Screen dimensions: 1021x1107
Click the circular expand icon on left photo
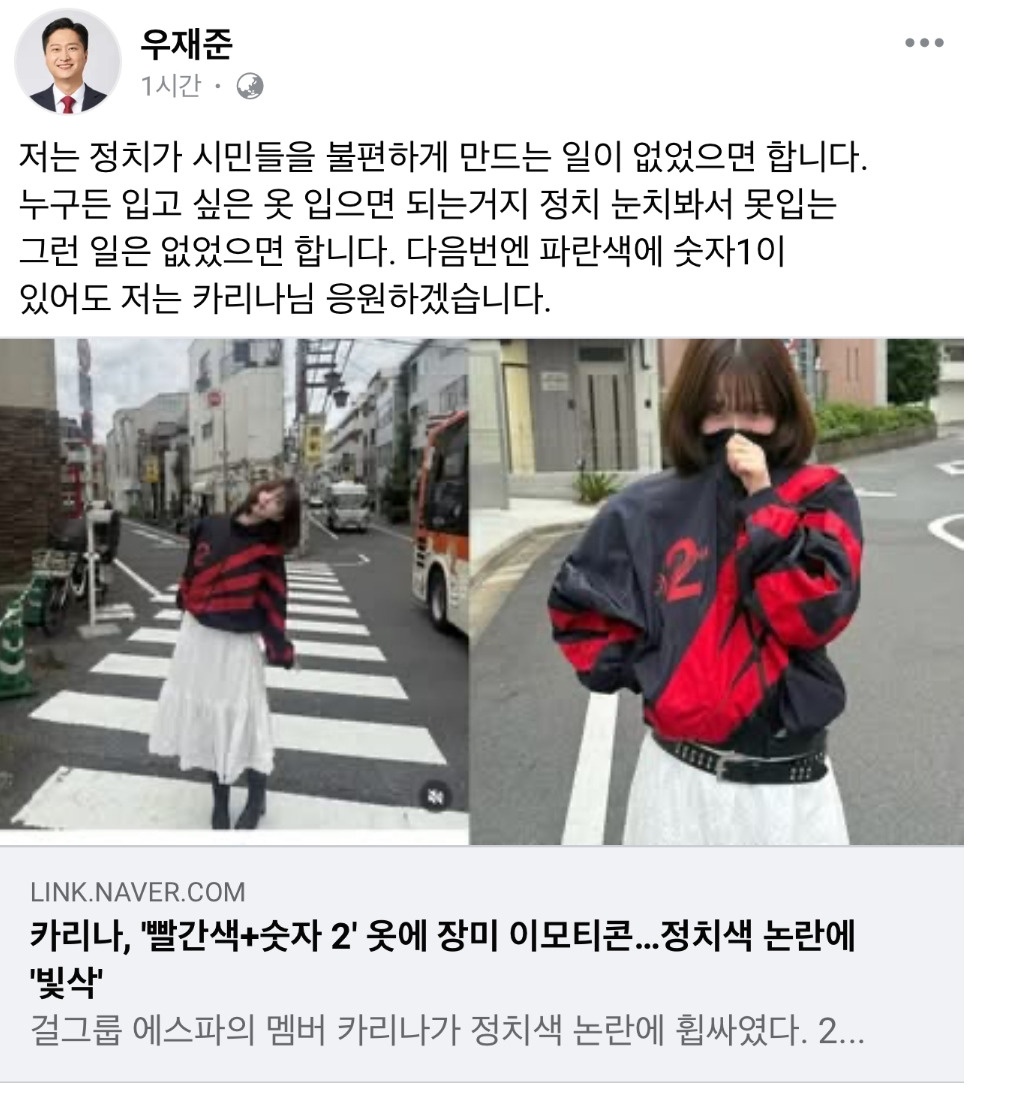[x=434, y=796]
